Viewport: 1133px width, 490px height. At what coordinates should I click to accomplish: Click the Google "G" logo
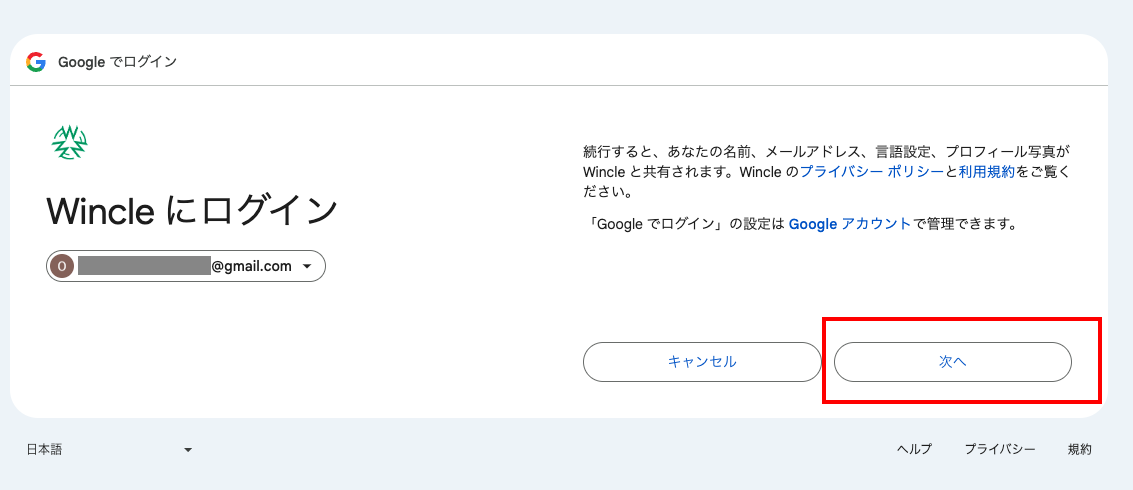point(36,62)
